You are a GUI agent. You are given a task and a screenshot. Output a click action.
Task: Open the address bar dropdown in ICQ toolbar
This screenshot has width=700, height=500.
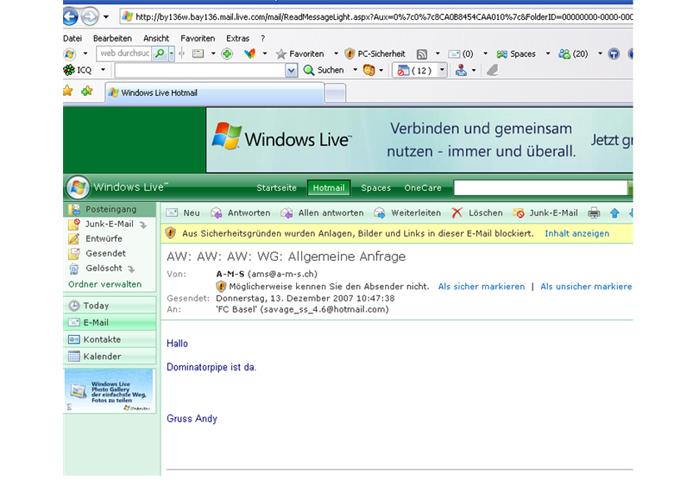292,70
